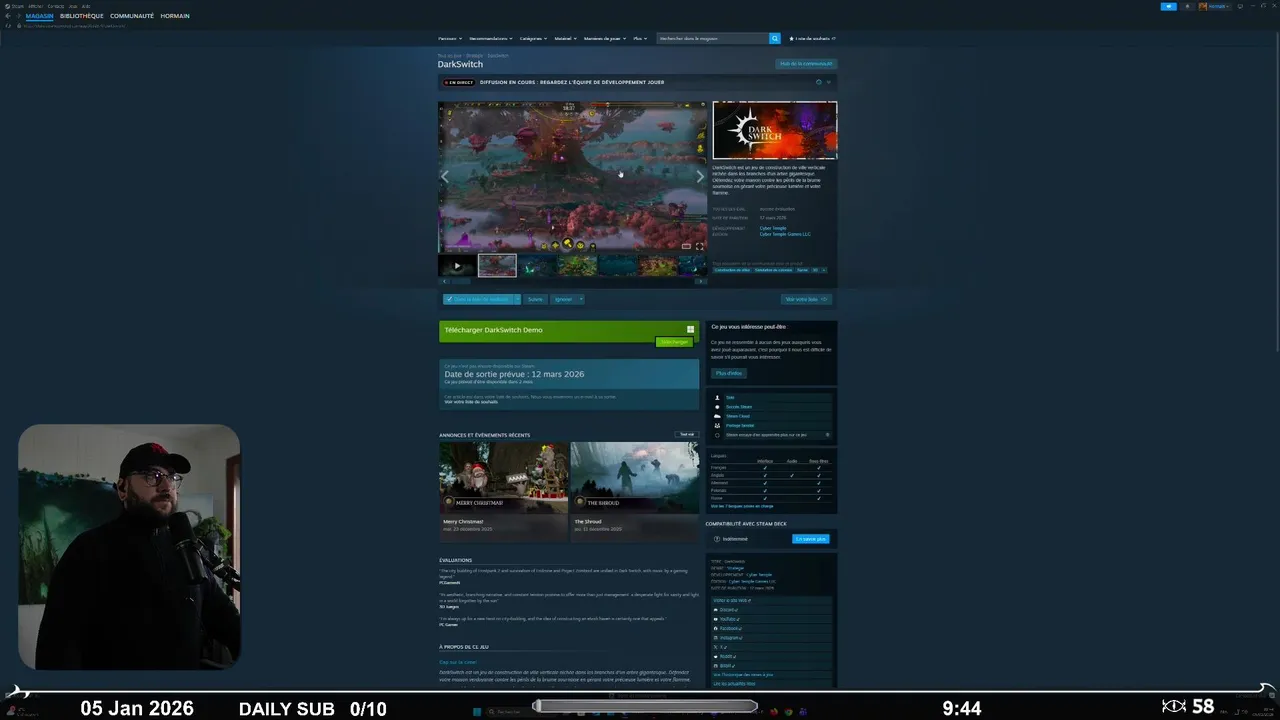Viewport: 1280px width, 720px height.
Task: Expand the Catégories store menu
Action: click(x=533, y=38)
